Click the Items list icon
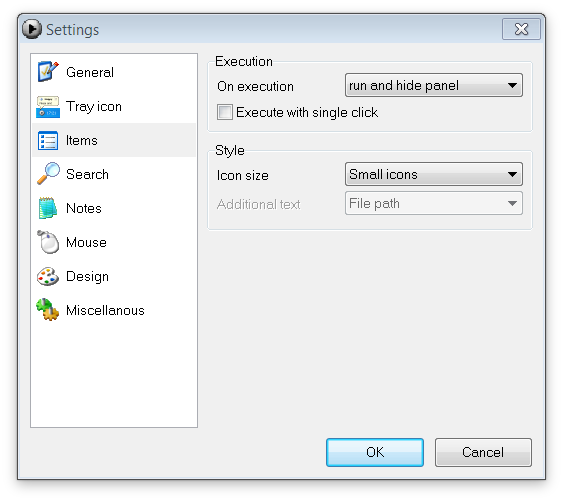This screenshot has width=563, height=501. point(48,140)
